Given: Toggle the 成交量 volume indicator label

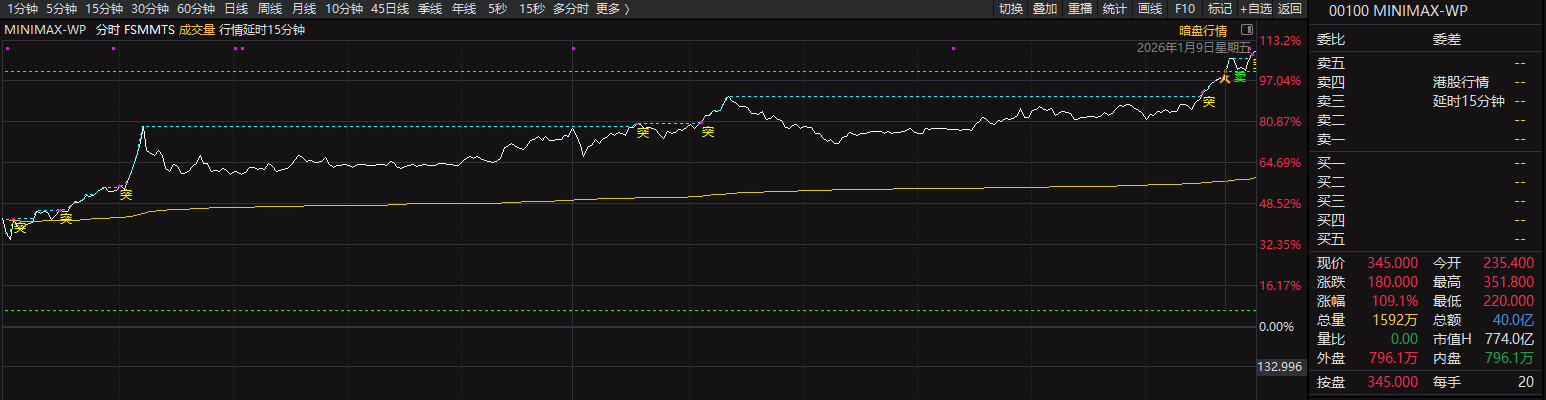Looking at the screenshot, I should point(197,30).
